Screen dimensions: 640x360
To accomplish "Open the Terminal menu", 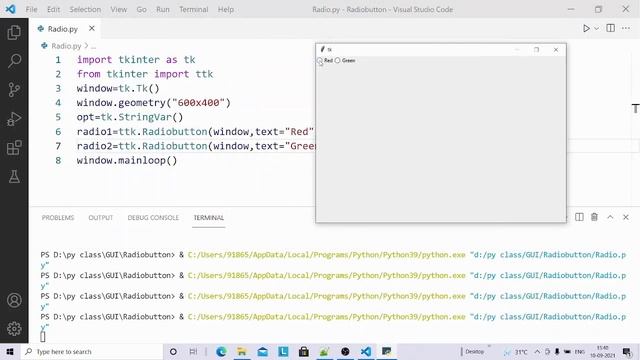I will [x=193, y=9].
